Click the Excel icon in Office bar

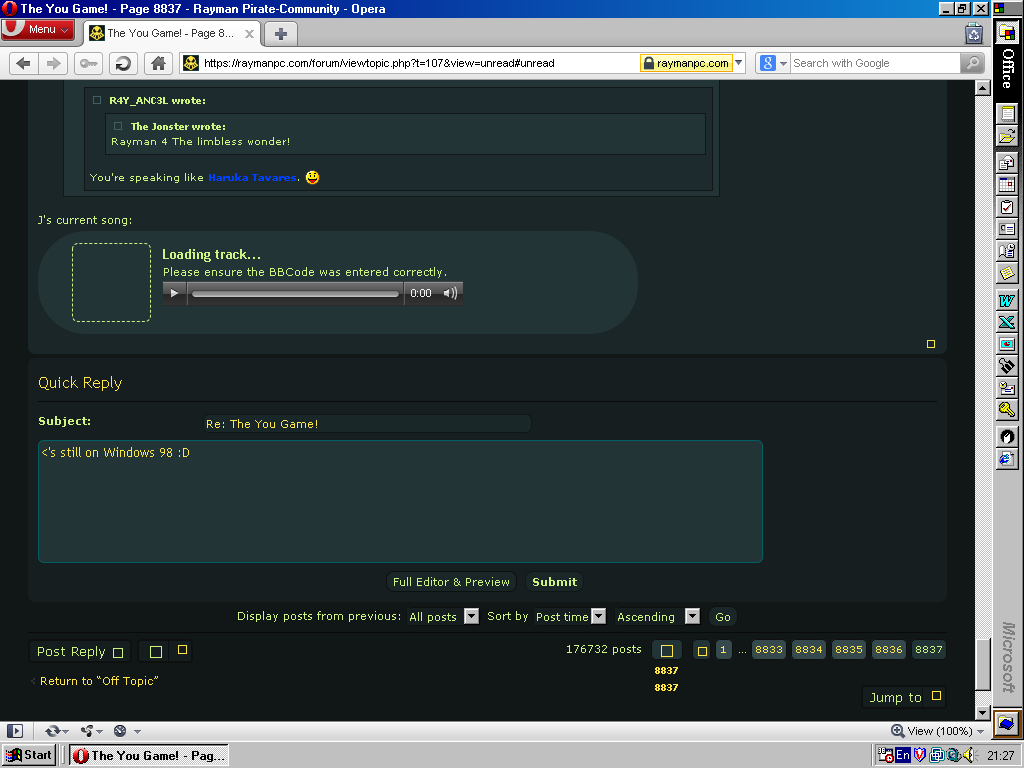1007,322
